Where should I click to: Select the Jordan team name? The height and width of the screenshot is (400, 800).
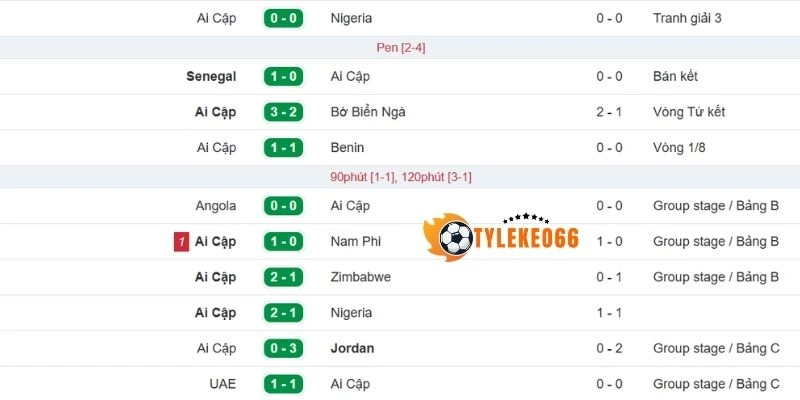pyautogui.click(x=351, y=348)
